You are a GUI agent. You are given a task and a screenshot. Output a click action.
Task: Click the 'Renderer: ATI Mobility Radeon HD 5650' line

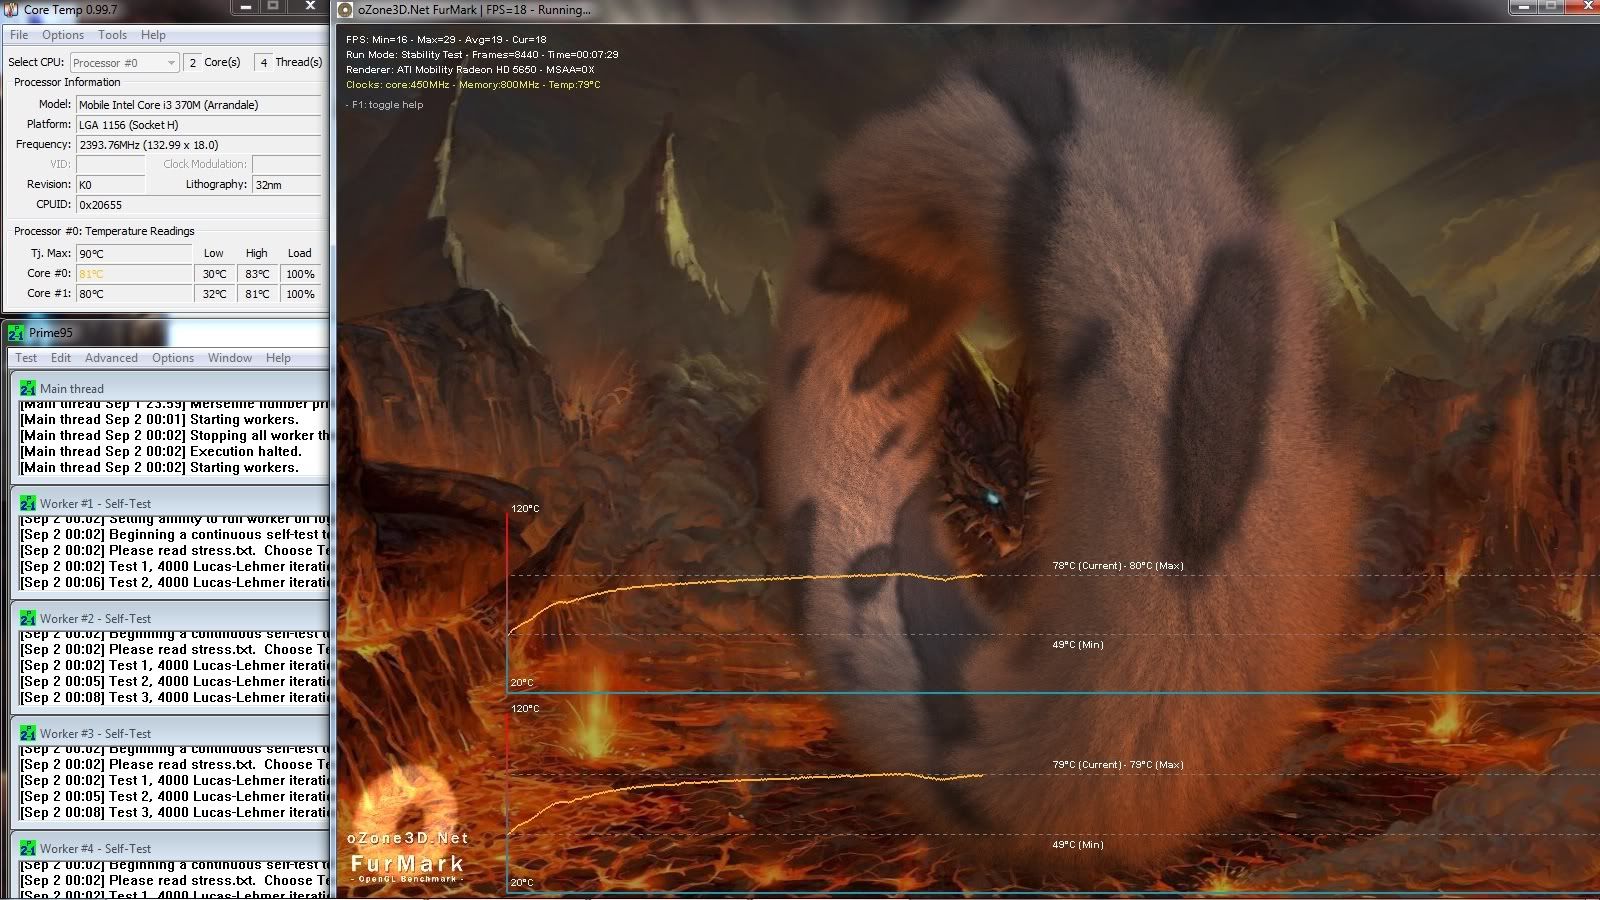470,70
